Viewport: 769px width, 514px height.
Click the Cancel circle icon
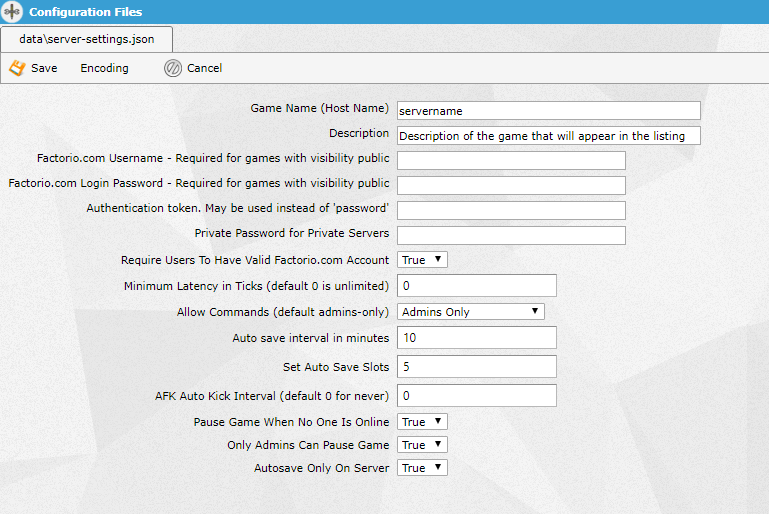tap(172, 68)
